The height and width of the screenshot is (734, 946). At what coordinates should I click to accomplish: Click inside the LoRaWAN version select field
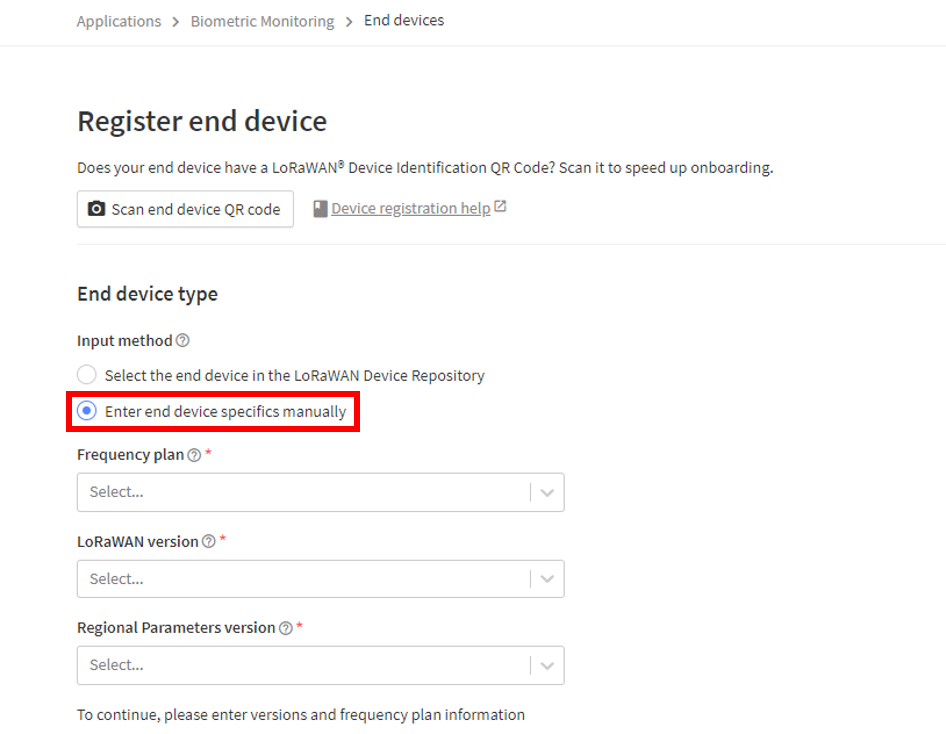(x=320, y=579)
